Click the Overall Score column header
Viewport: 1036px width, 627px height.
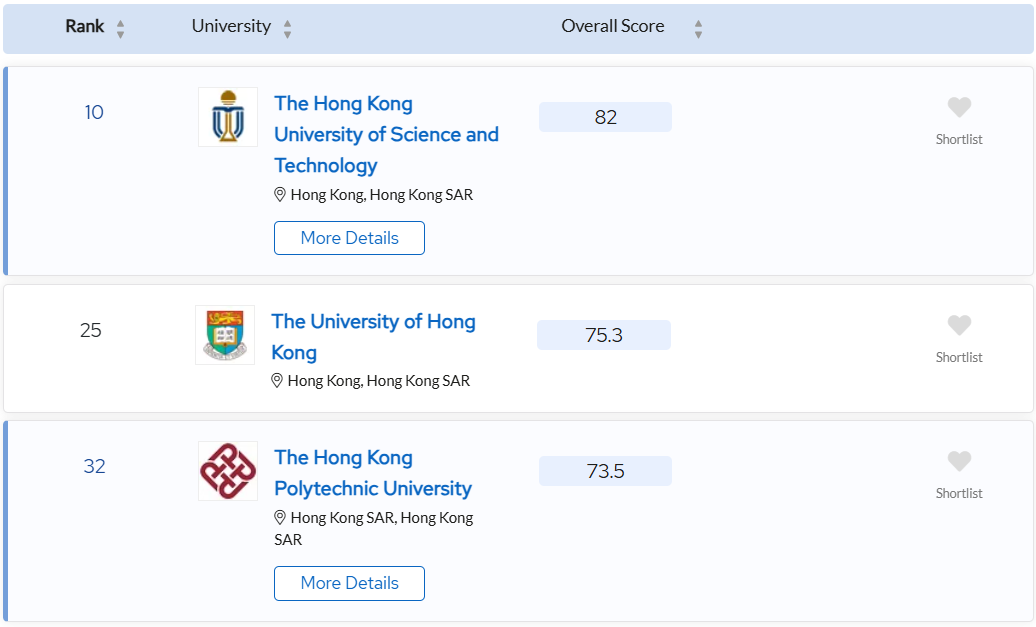[613, 26]
